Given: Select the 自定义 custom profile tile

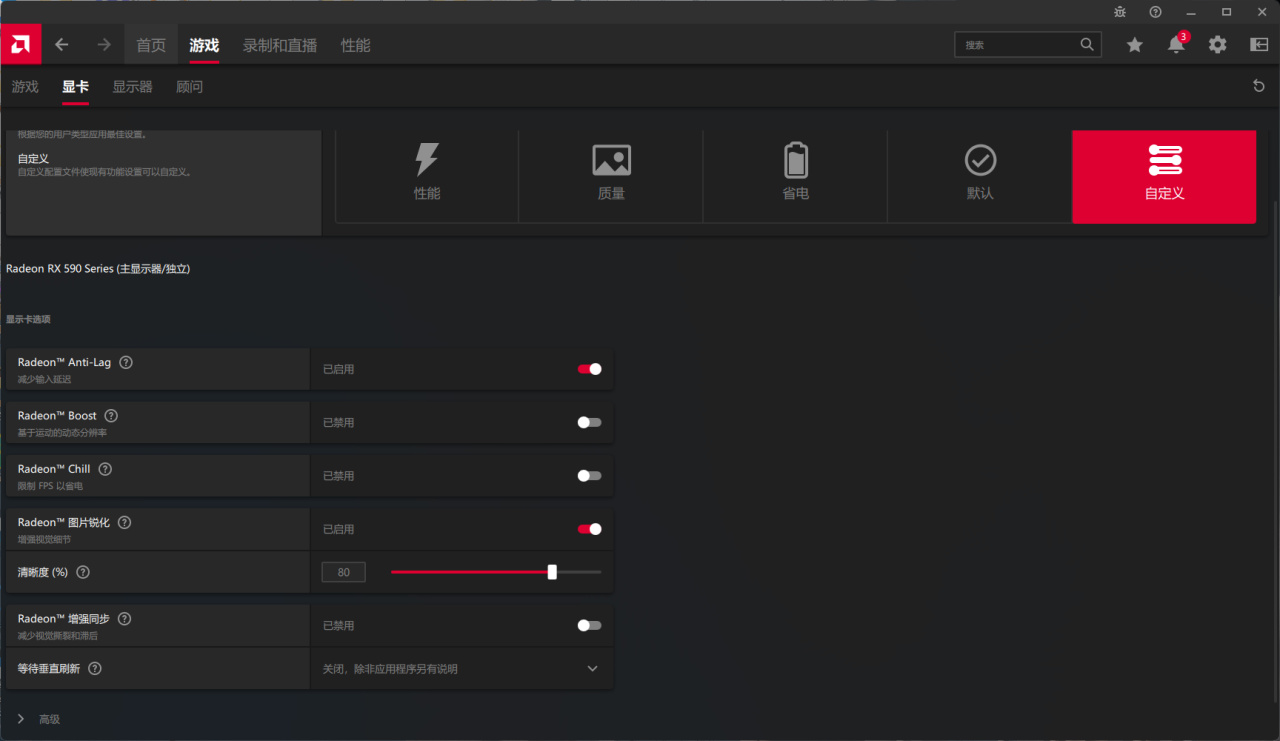Looking at the screenshot, I should point(1164,176).
